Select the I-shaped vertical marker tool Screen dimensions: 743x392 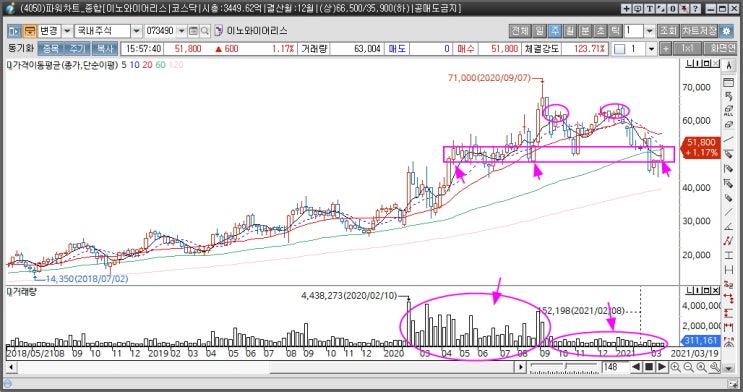coord(728,255)
